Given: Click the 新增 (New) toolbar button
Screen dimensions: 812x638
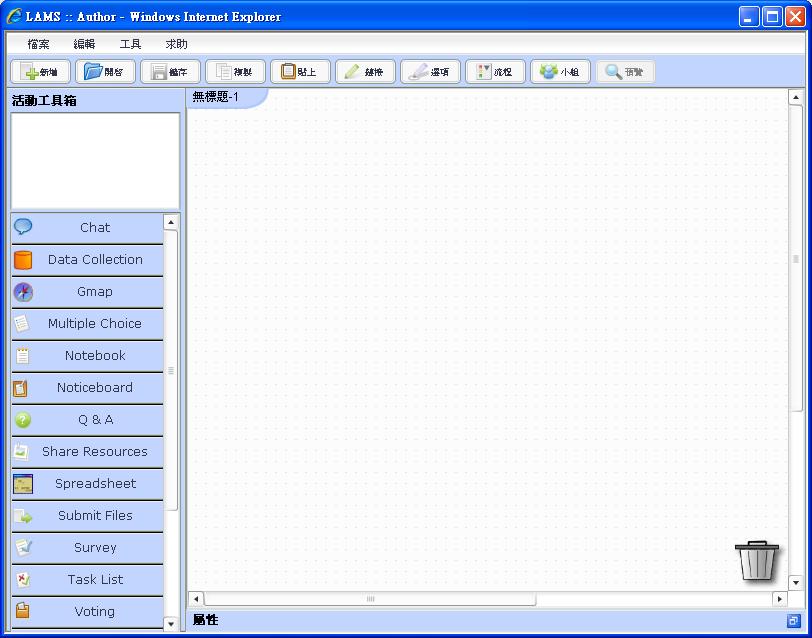Looking at the screenshot, I should 40,72.
